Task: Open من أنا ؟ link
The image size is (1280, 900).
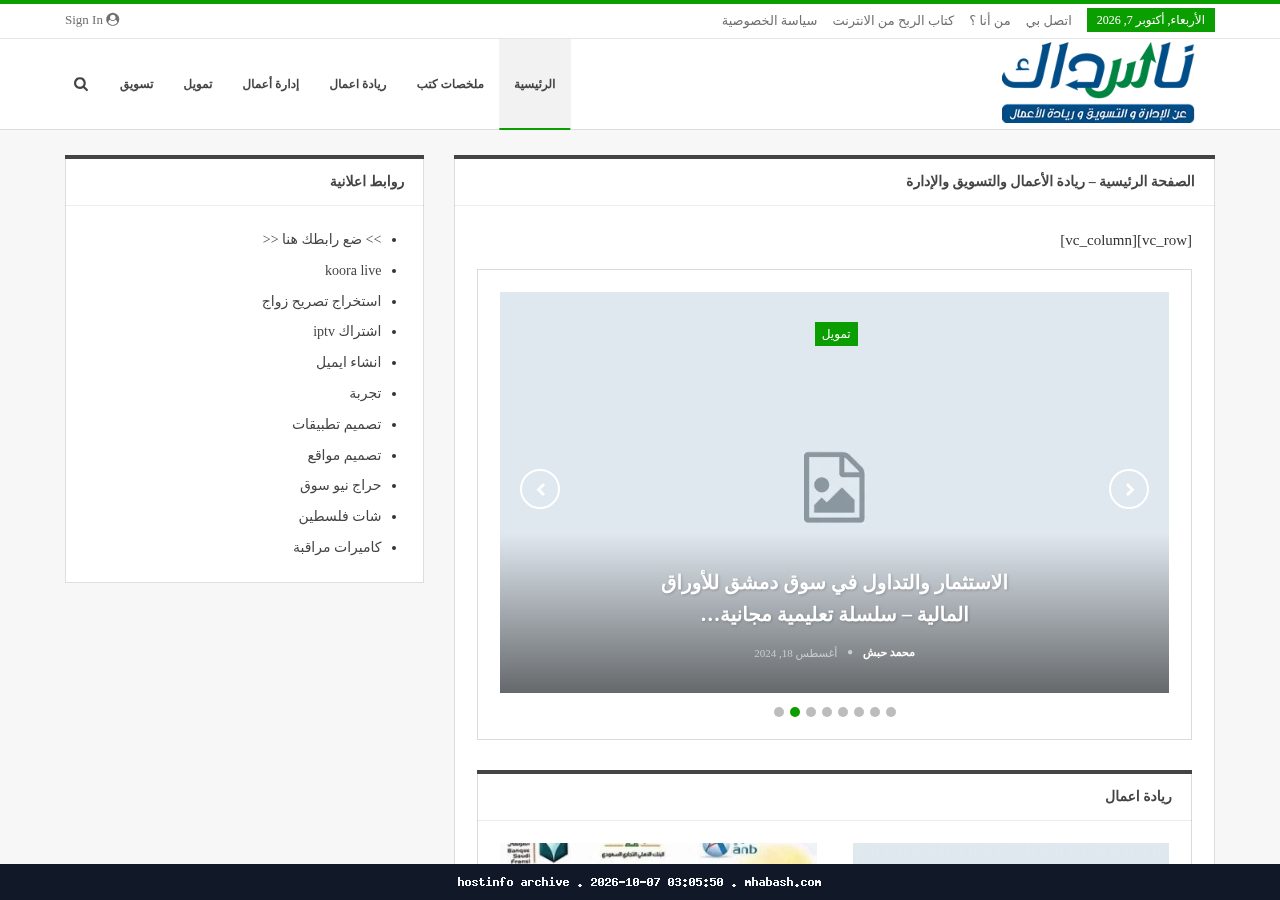Action: tap(990, 20)
